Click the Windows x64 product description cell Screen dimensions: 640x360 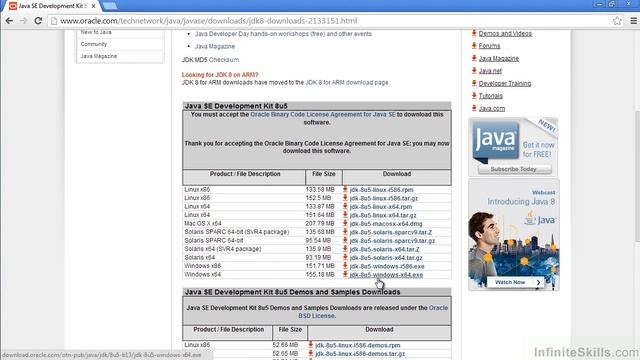click(202, 275)
